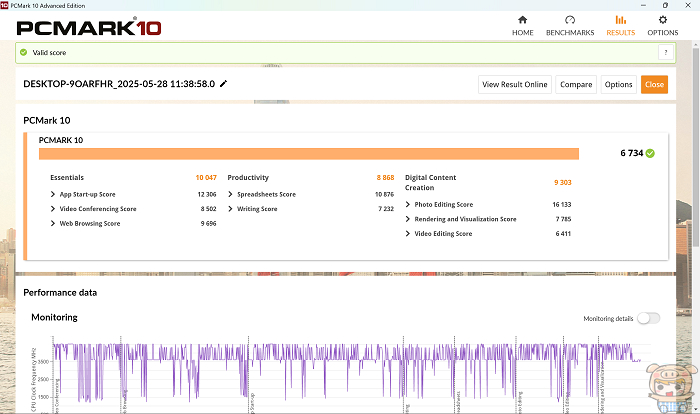
Task: Click the App Start-up value 12 306
Action: coord(207,194)
